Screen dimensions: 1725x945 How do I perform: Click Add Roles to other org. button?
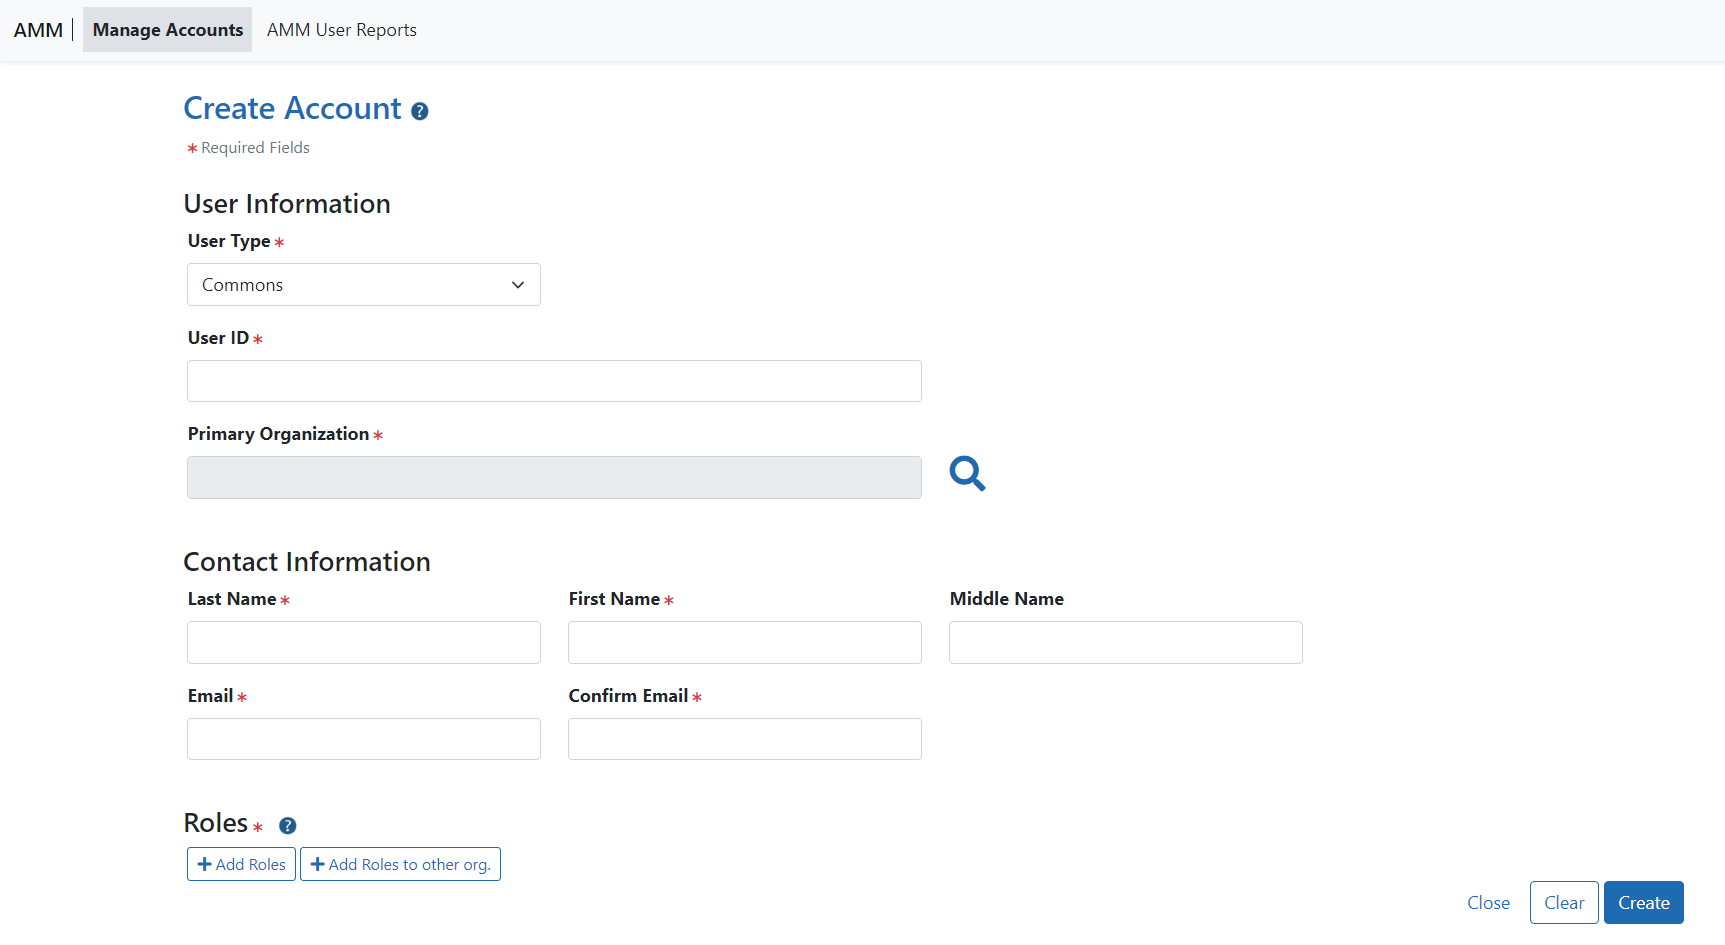(x=400, y=864)
